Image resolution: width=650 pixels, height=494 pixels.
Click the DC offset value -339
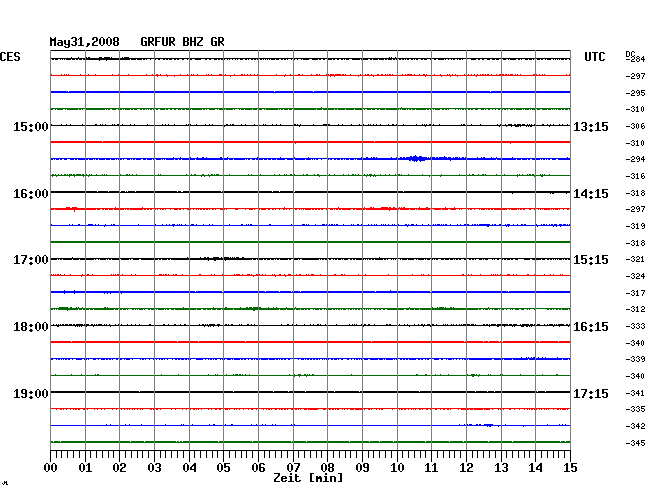[x=635, y=359]
